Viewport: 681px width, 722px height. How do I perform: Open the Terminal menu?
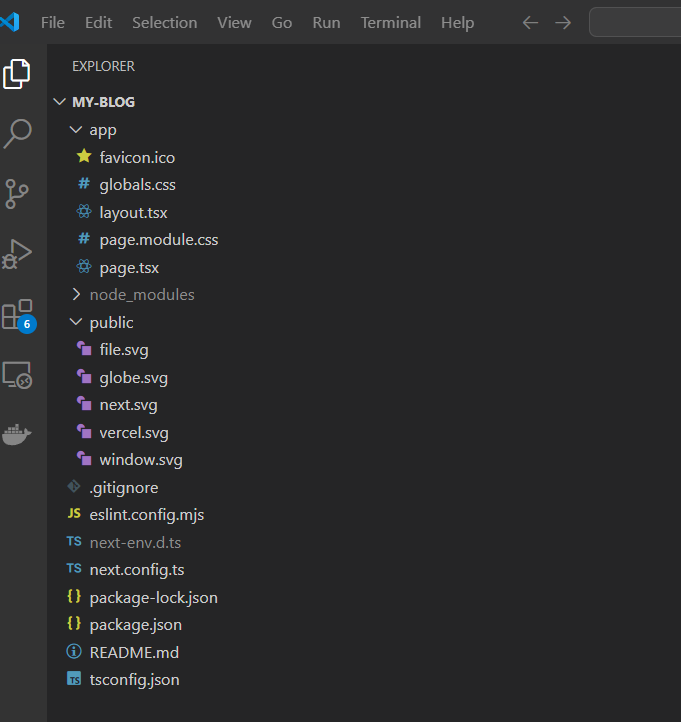pyautogui.click(x=391, y=22)
